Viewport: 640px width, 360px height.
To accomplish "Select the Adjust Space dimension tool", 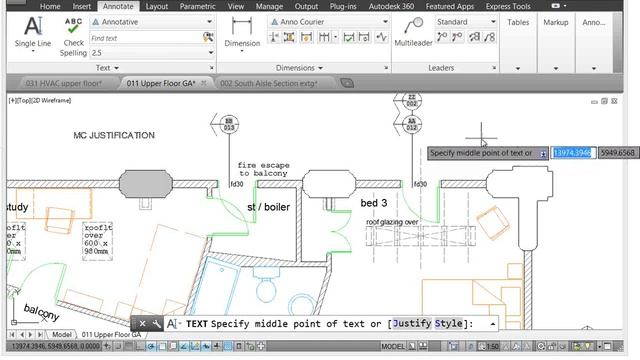I will (x=289, y=38).
